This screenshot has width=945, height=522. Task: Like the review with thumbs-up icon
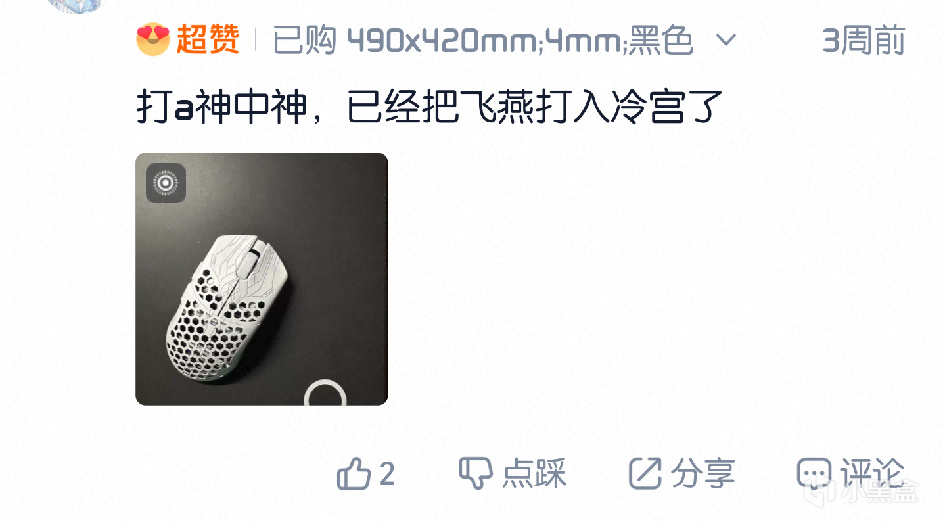click(354, 473)
